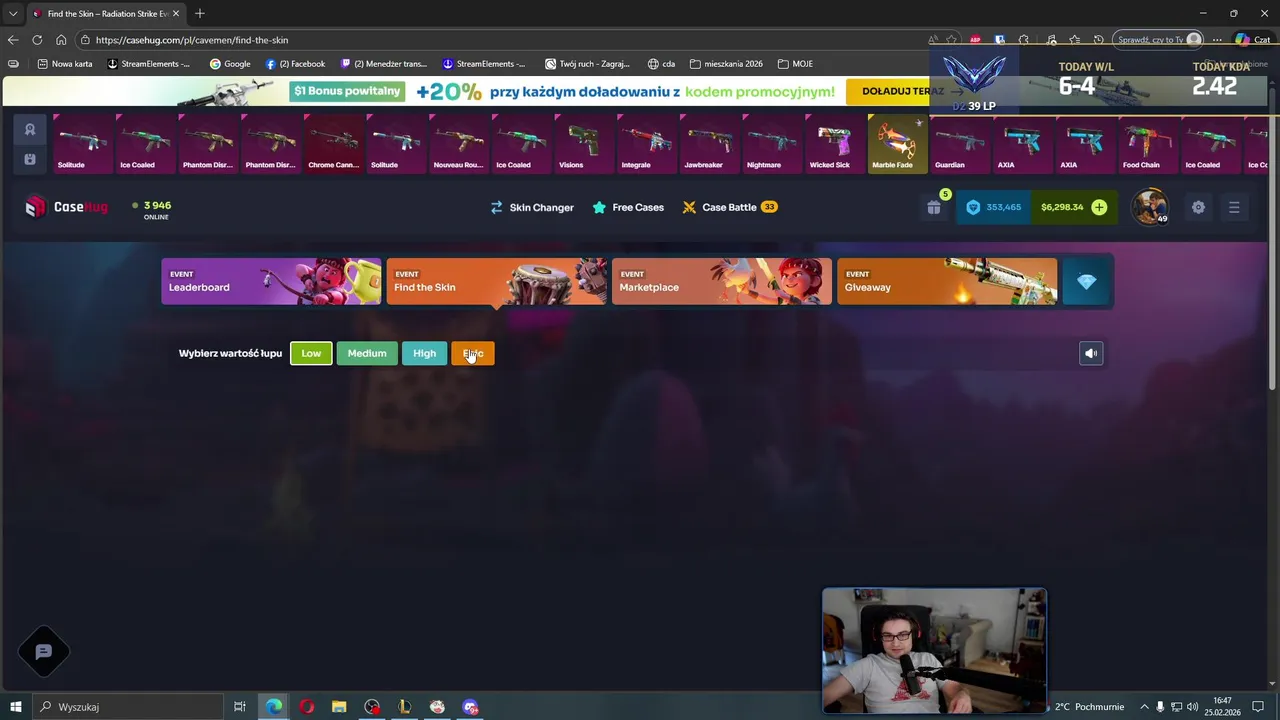The width and height of the screenshot is (1280, 720).
Task: Open the Favorites list icon
Action: pos(1074,40)
